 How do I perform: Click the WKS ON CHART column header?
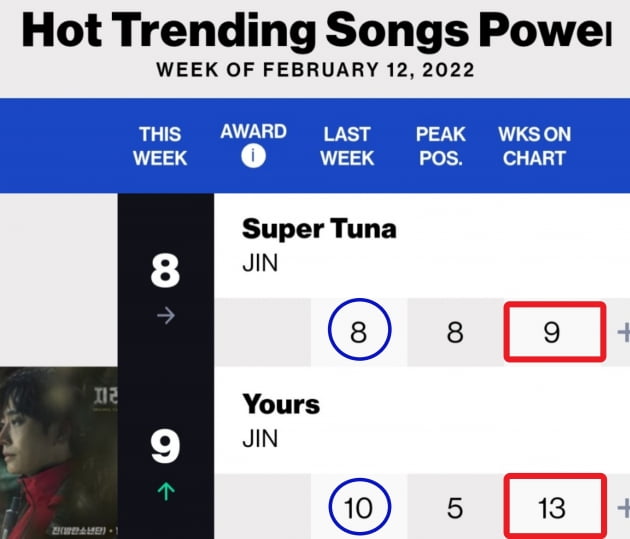[x=534, y=146]
